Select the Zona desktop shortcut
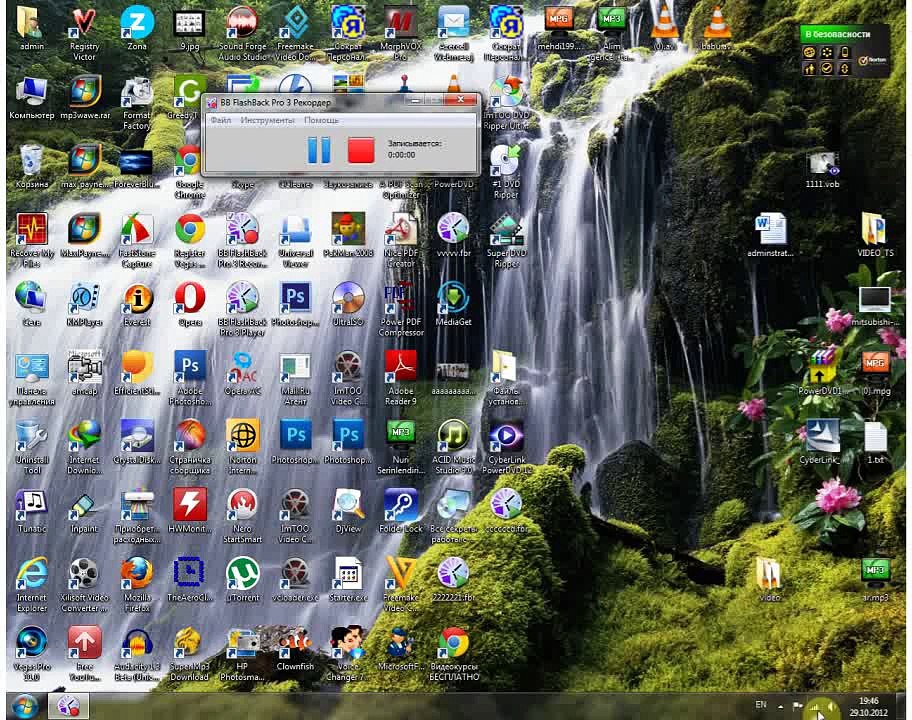Screen dimensions: 912x720 (137, 29)
